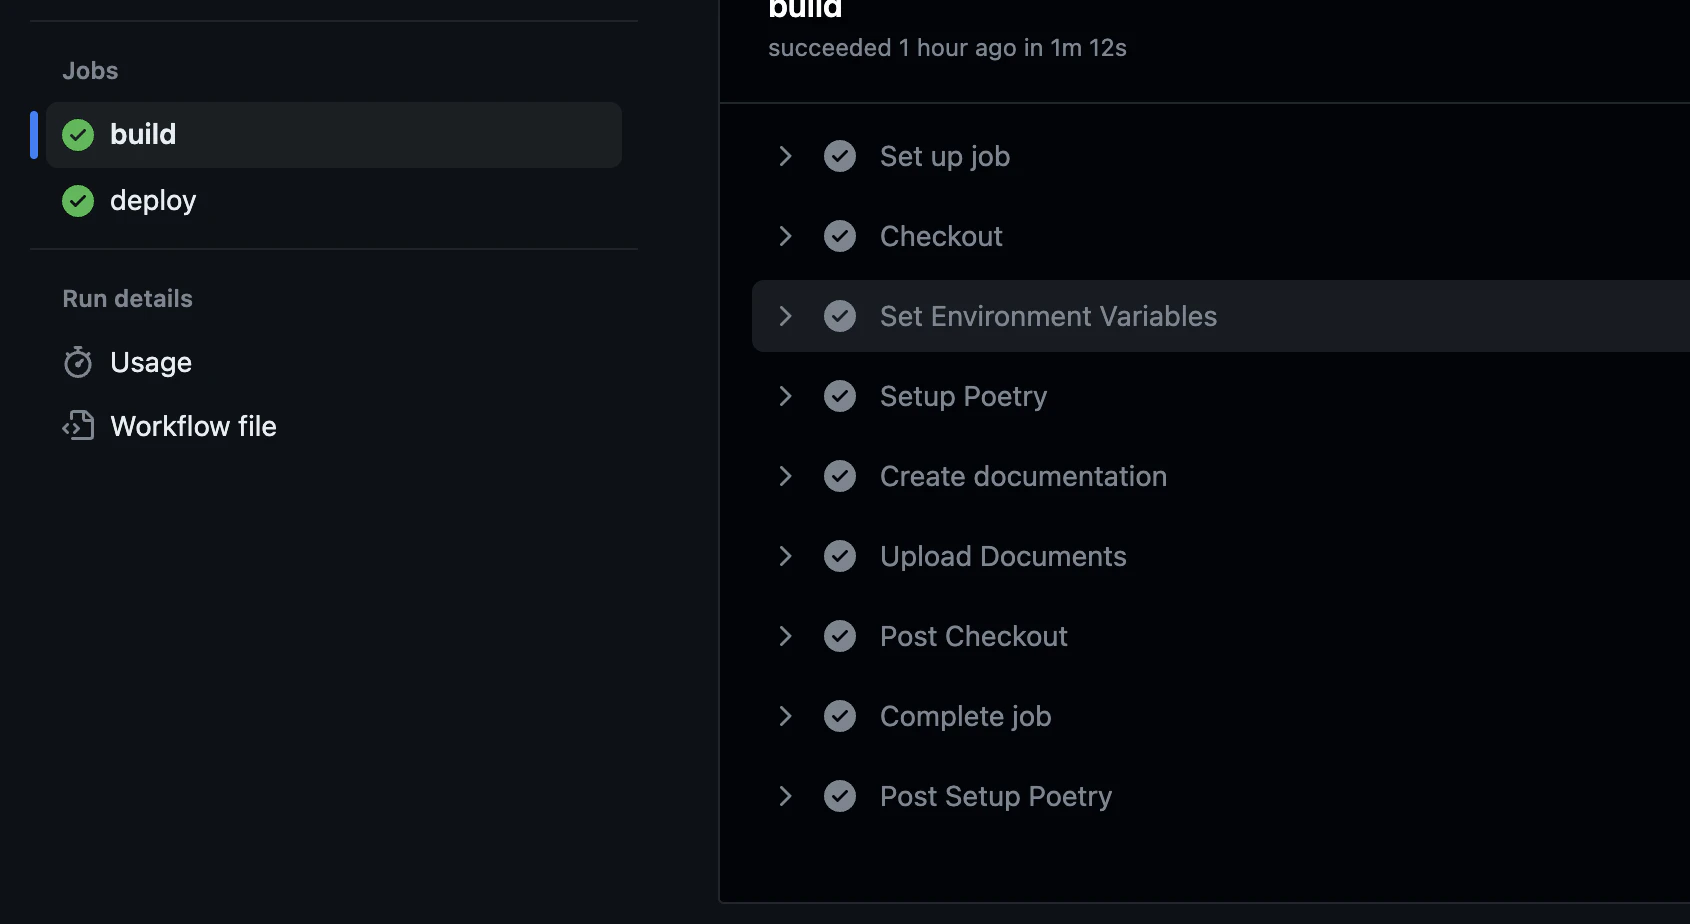Screen dimensions: 1690x924
Task: Expand the Set Environment Variables step chevron
Action: click(786, 316)
